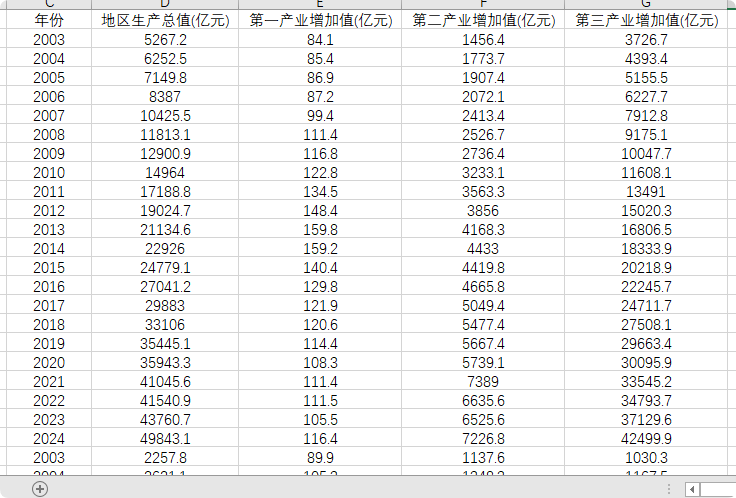The height and width of the screenshot is (498, 736).
Task: Select the year cell 2007
Action: (49, 115)
